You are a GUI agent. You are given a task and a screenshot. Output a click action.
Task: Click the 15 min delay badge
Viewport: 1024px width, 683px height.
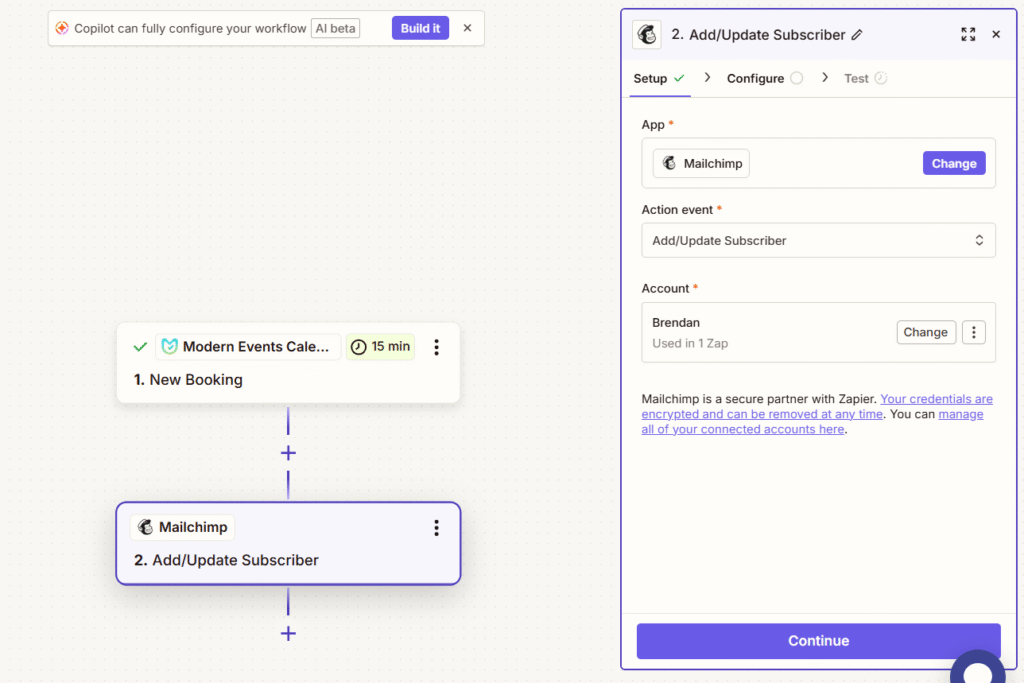[380, 346]
